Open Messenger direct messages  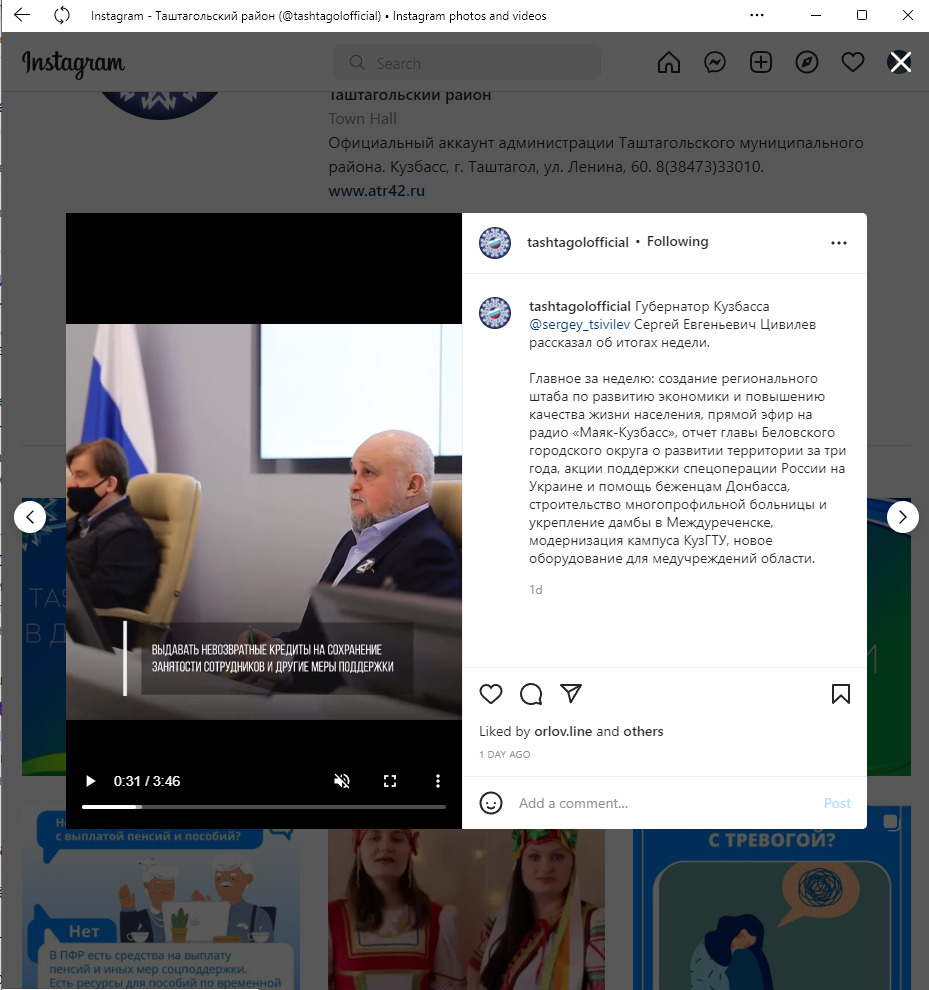tap(715, 63)
